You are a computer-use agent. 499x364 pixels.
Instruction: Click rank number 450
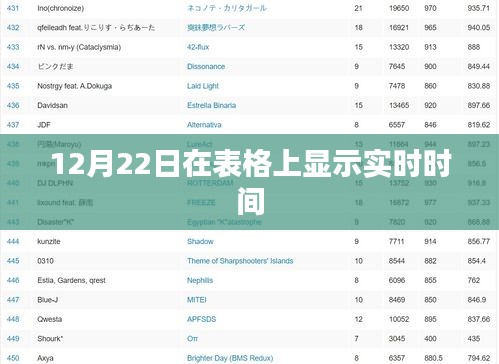pos(13,358)
